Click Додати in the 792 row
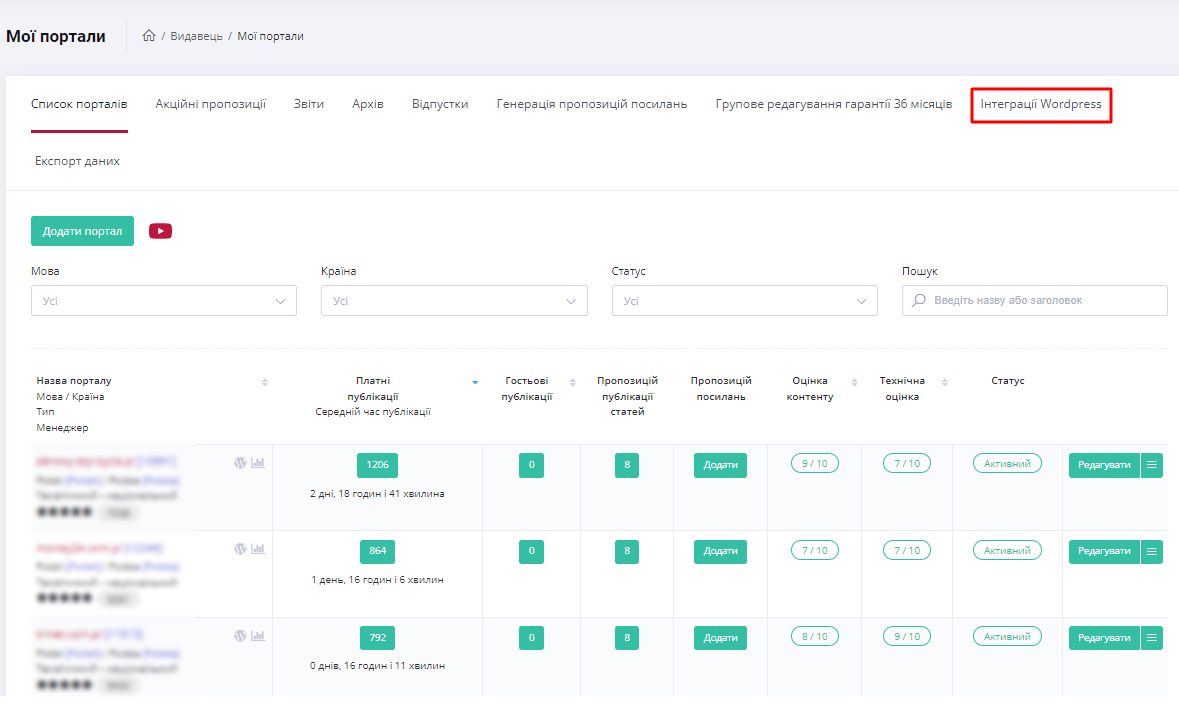This screenshot has height=728, width=1179. point(720,638)
